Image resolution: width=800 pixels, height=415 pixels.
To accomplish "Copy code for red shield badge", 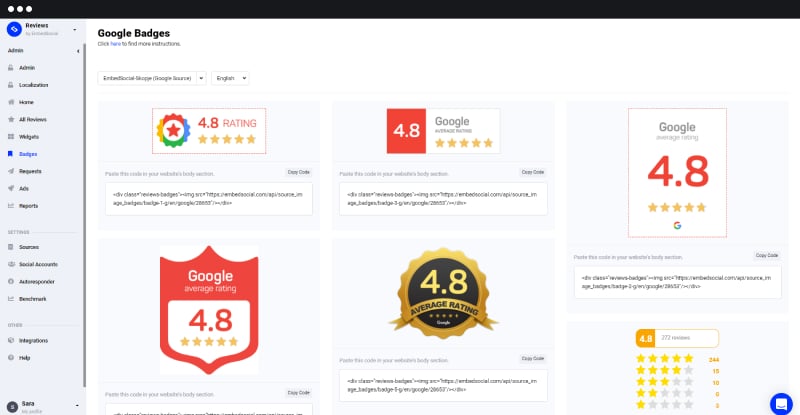I will [x=298, y=393].
